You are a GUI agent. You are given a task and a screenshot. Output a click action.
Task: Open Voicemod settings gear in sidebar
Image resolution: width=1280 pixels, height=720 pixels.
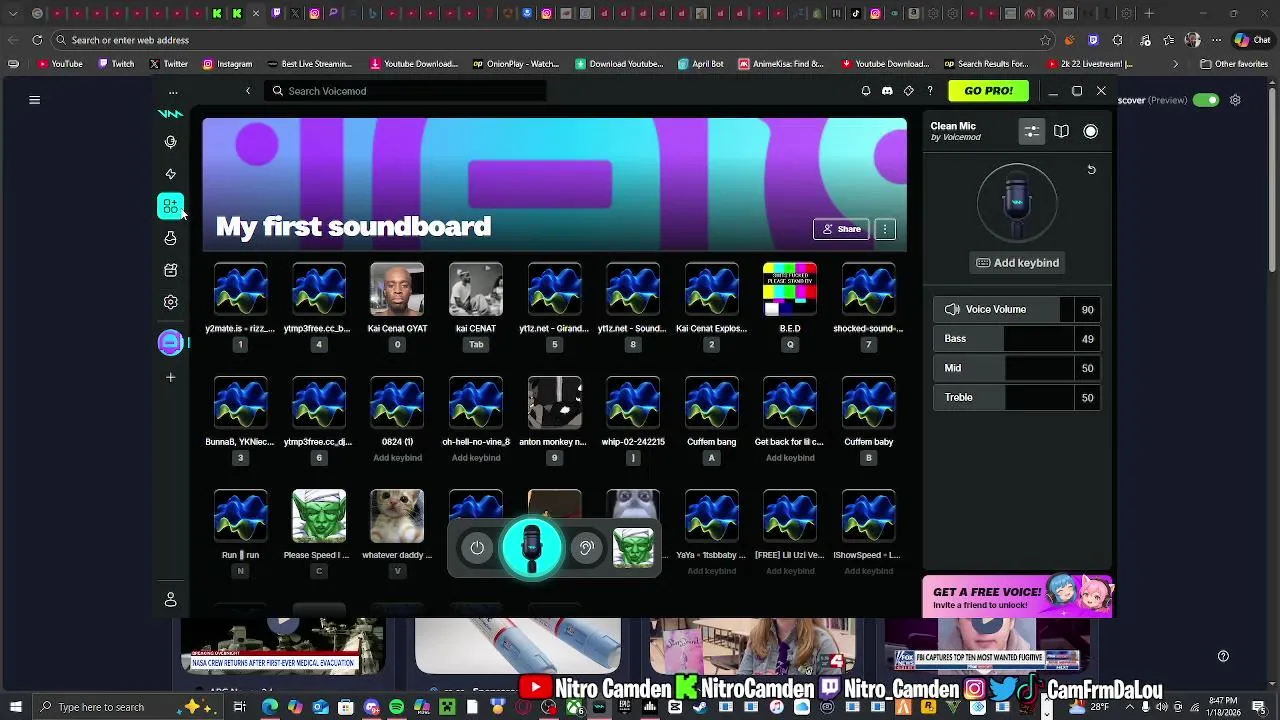[171, 302]
